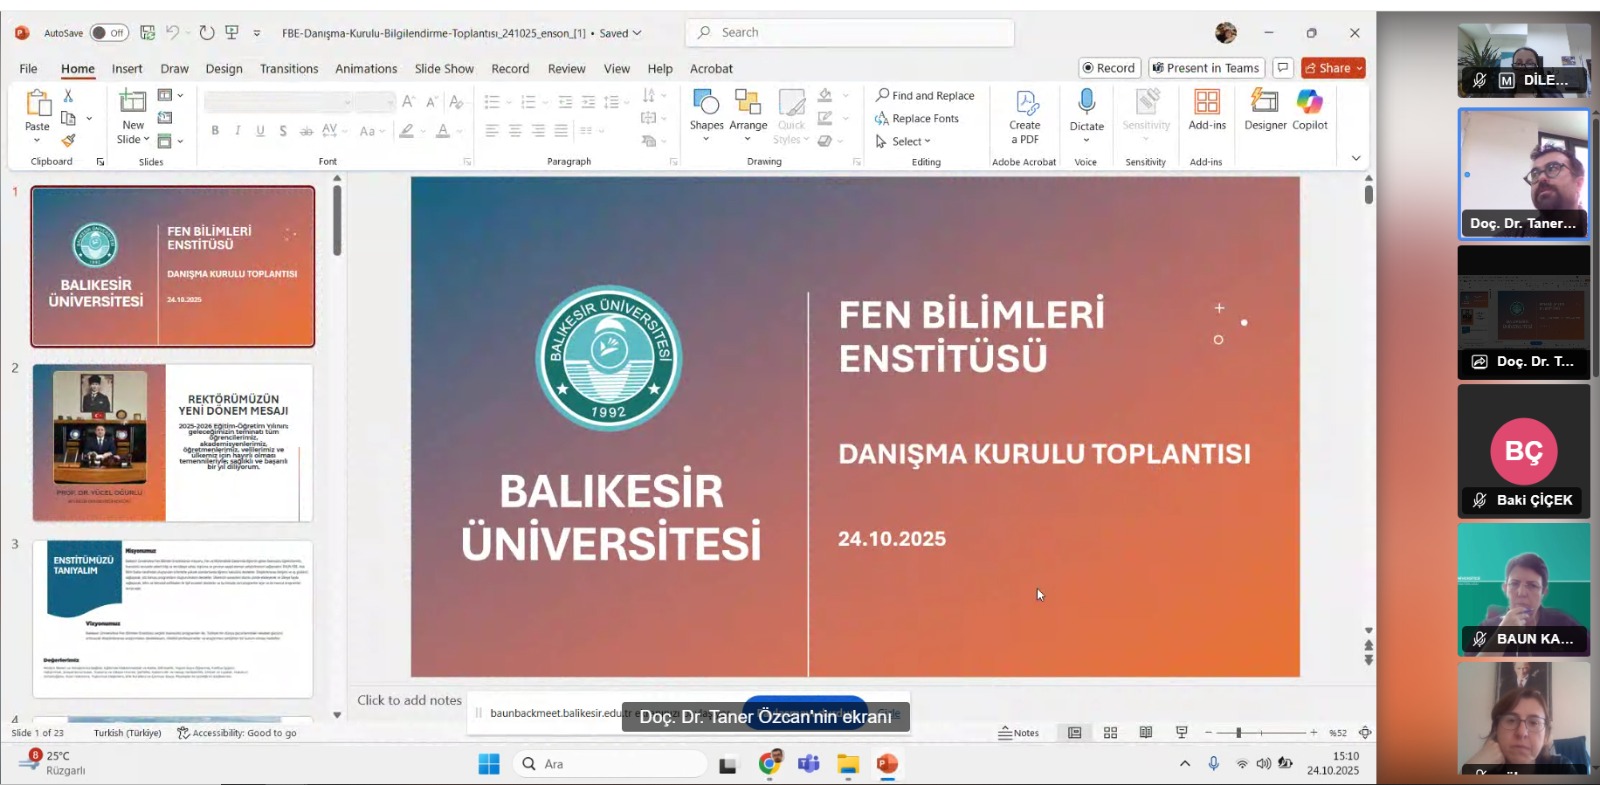Click Fit slide to window icon
This screenshot has height=785, width=1600.
pyautogui.click(x=1365, y=733)
